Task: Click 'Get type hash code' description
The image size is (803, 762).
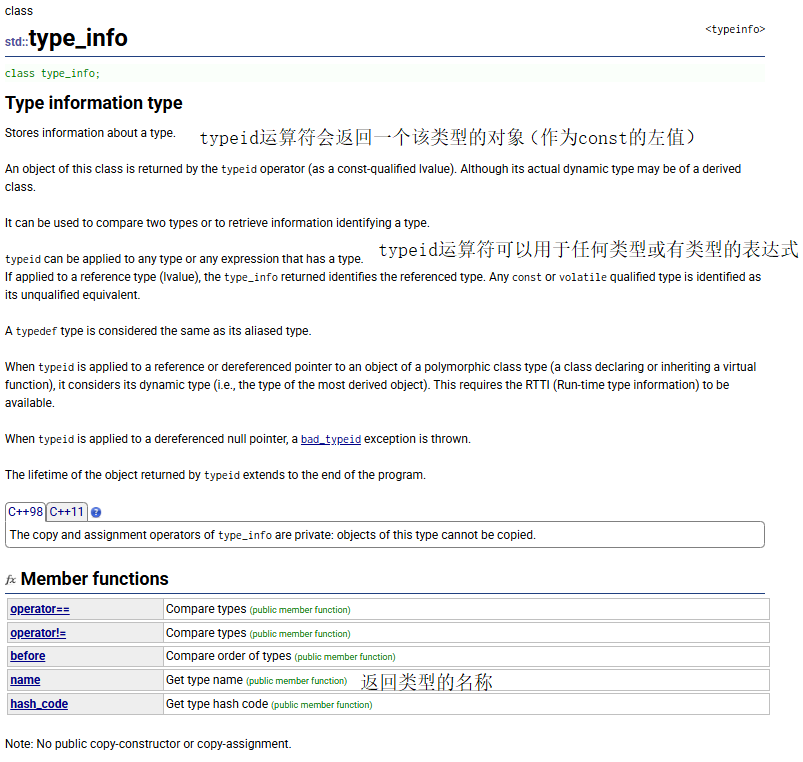Action: point(217,704)
